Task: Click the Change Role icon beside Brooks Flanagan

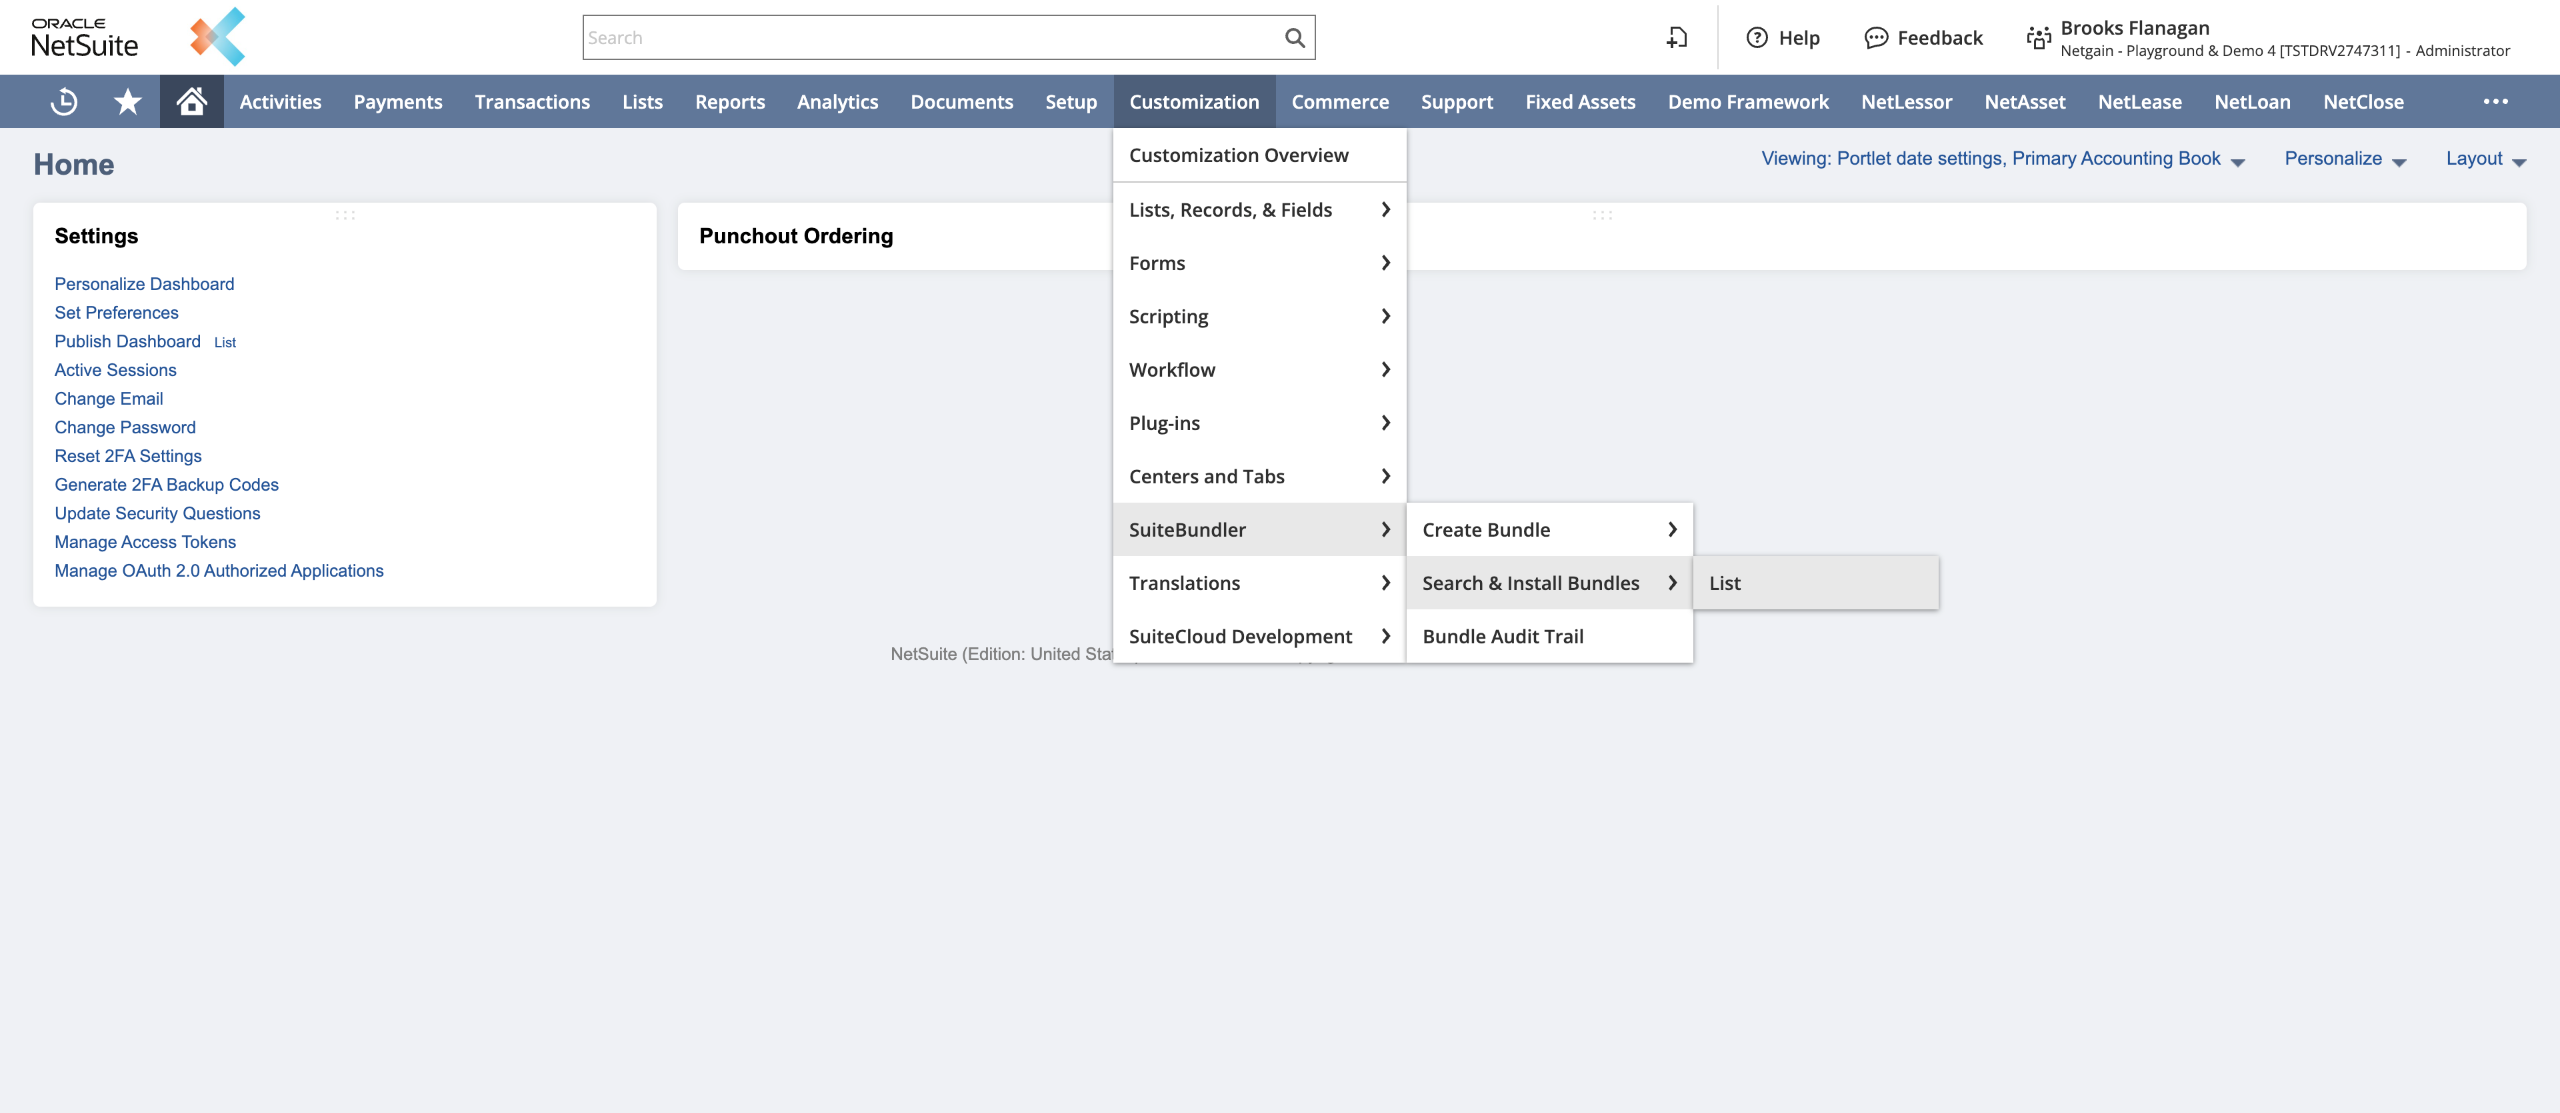Action: tap(2038, 38)
